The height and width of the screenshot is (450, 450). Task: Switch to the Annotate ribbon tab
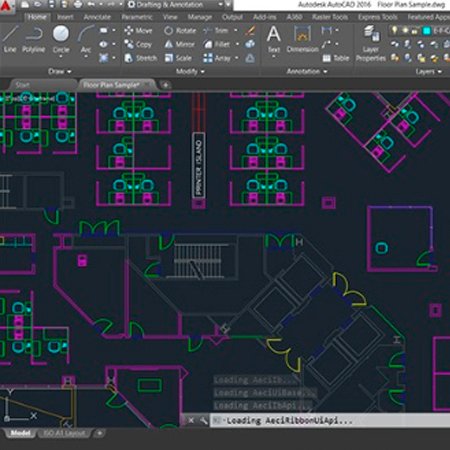(97, 17)
